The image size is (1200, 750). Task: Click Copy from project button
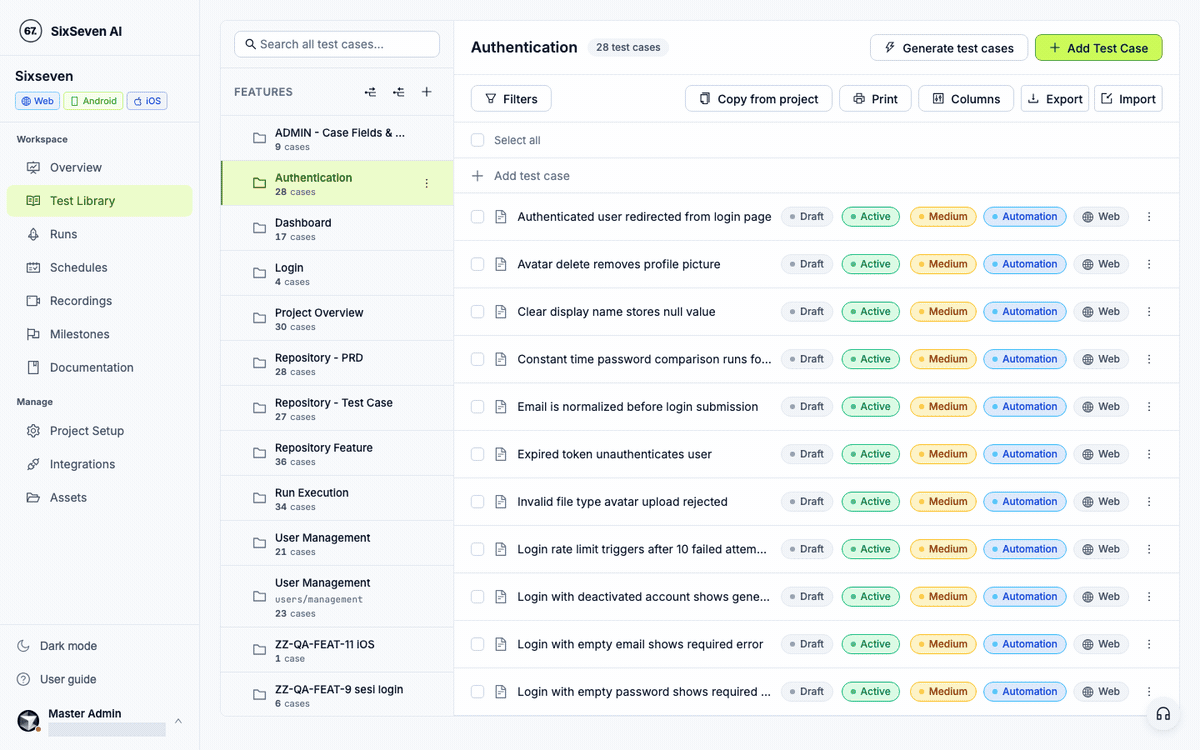pos(758,98)
